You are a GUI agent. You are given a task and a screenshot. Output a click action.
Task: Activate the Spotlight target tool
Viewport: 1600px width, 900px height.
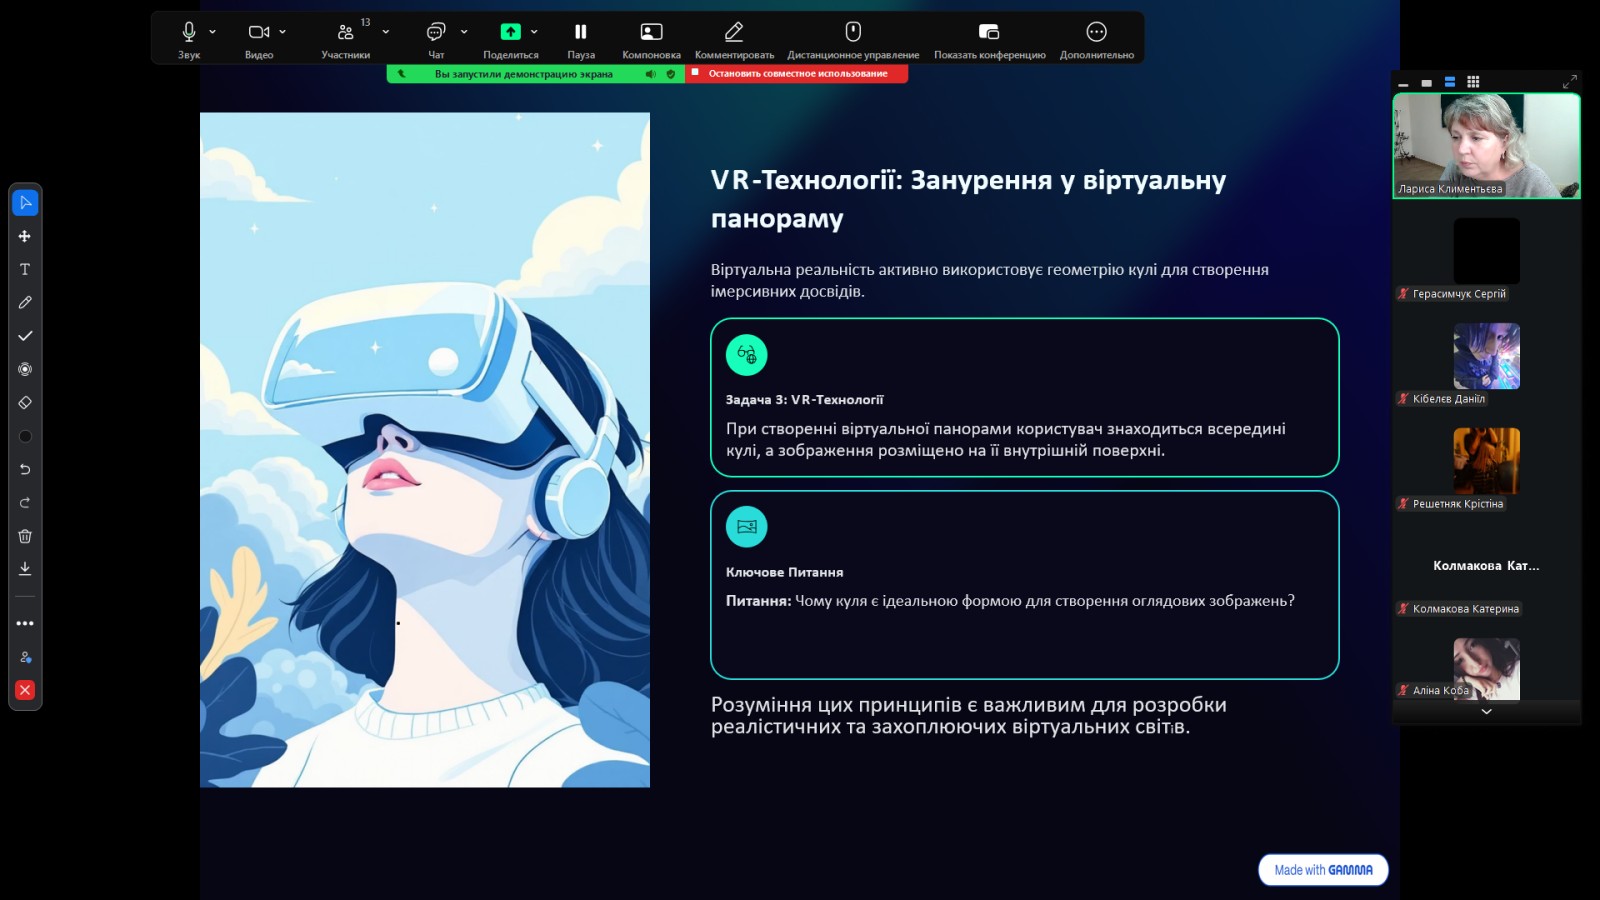tap(25, 369)
